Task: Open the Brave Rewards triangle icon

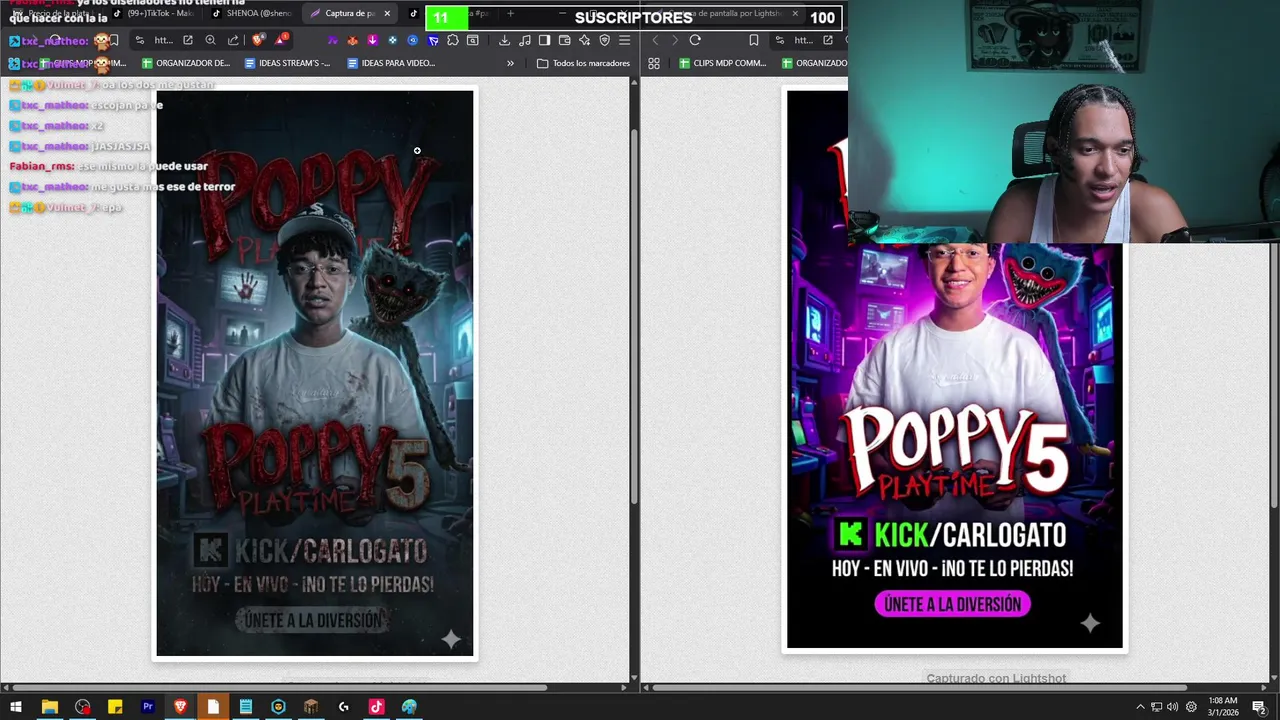Action: click(281, 40)
